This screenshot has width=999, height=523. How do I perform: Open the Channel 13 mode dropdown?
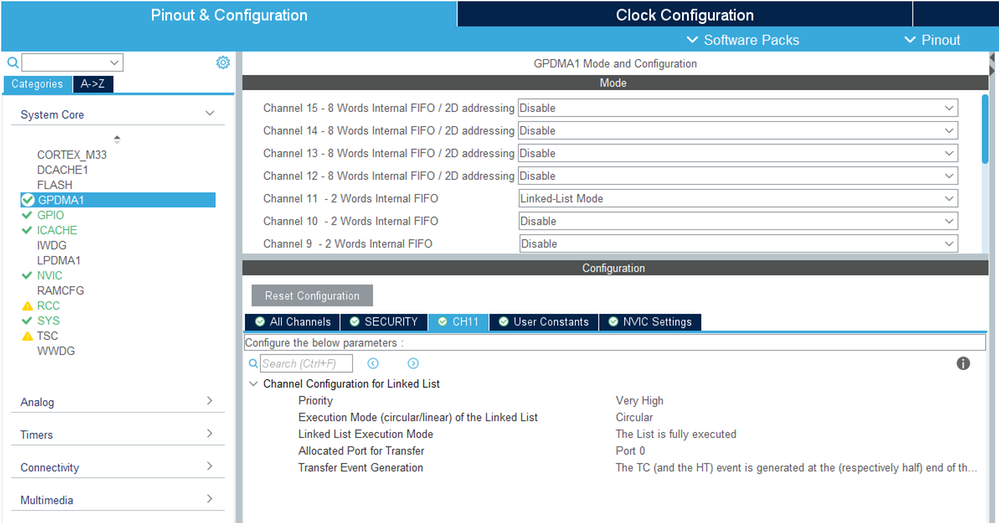[738, 153]
